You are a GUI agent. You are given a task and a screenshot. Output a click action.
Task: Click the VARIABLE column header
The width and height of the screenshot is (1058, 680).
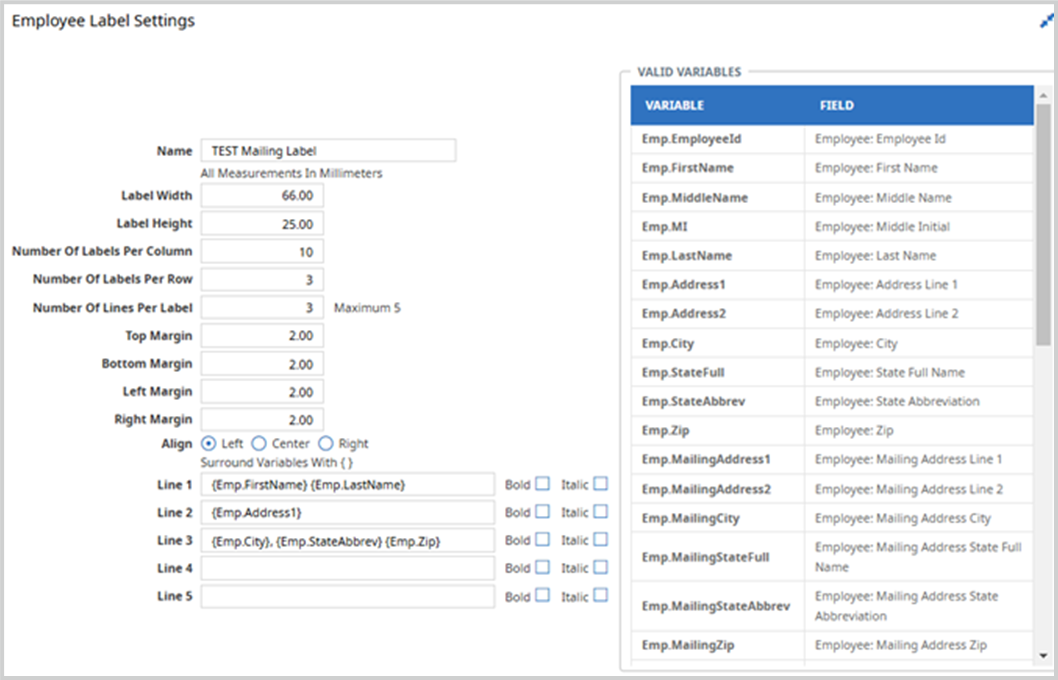pos(718,105)
